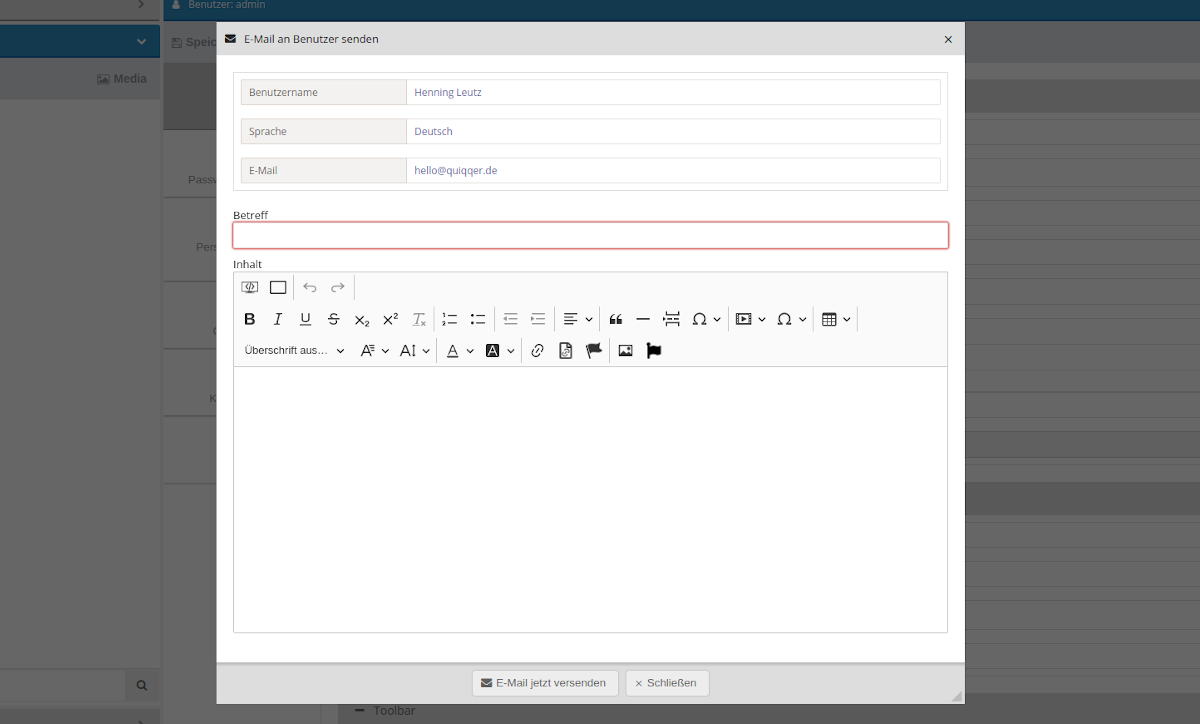Focus the Betreff subject field

coord(590,235)
